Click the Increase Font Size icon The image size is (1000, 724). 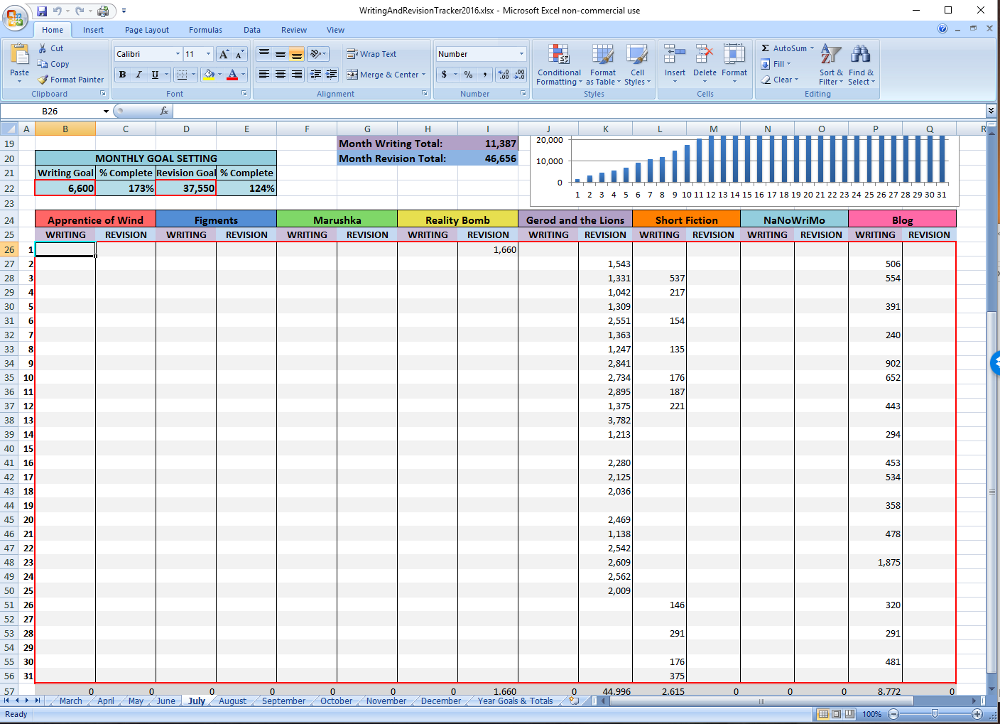click(224, 54)
